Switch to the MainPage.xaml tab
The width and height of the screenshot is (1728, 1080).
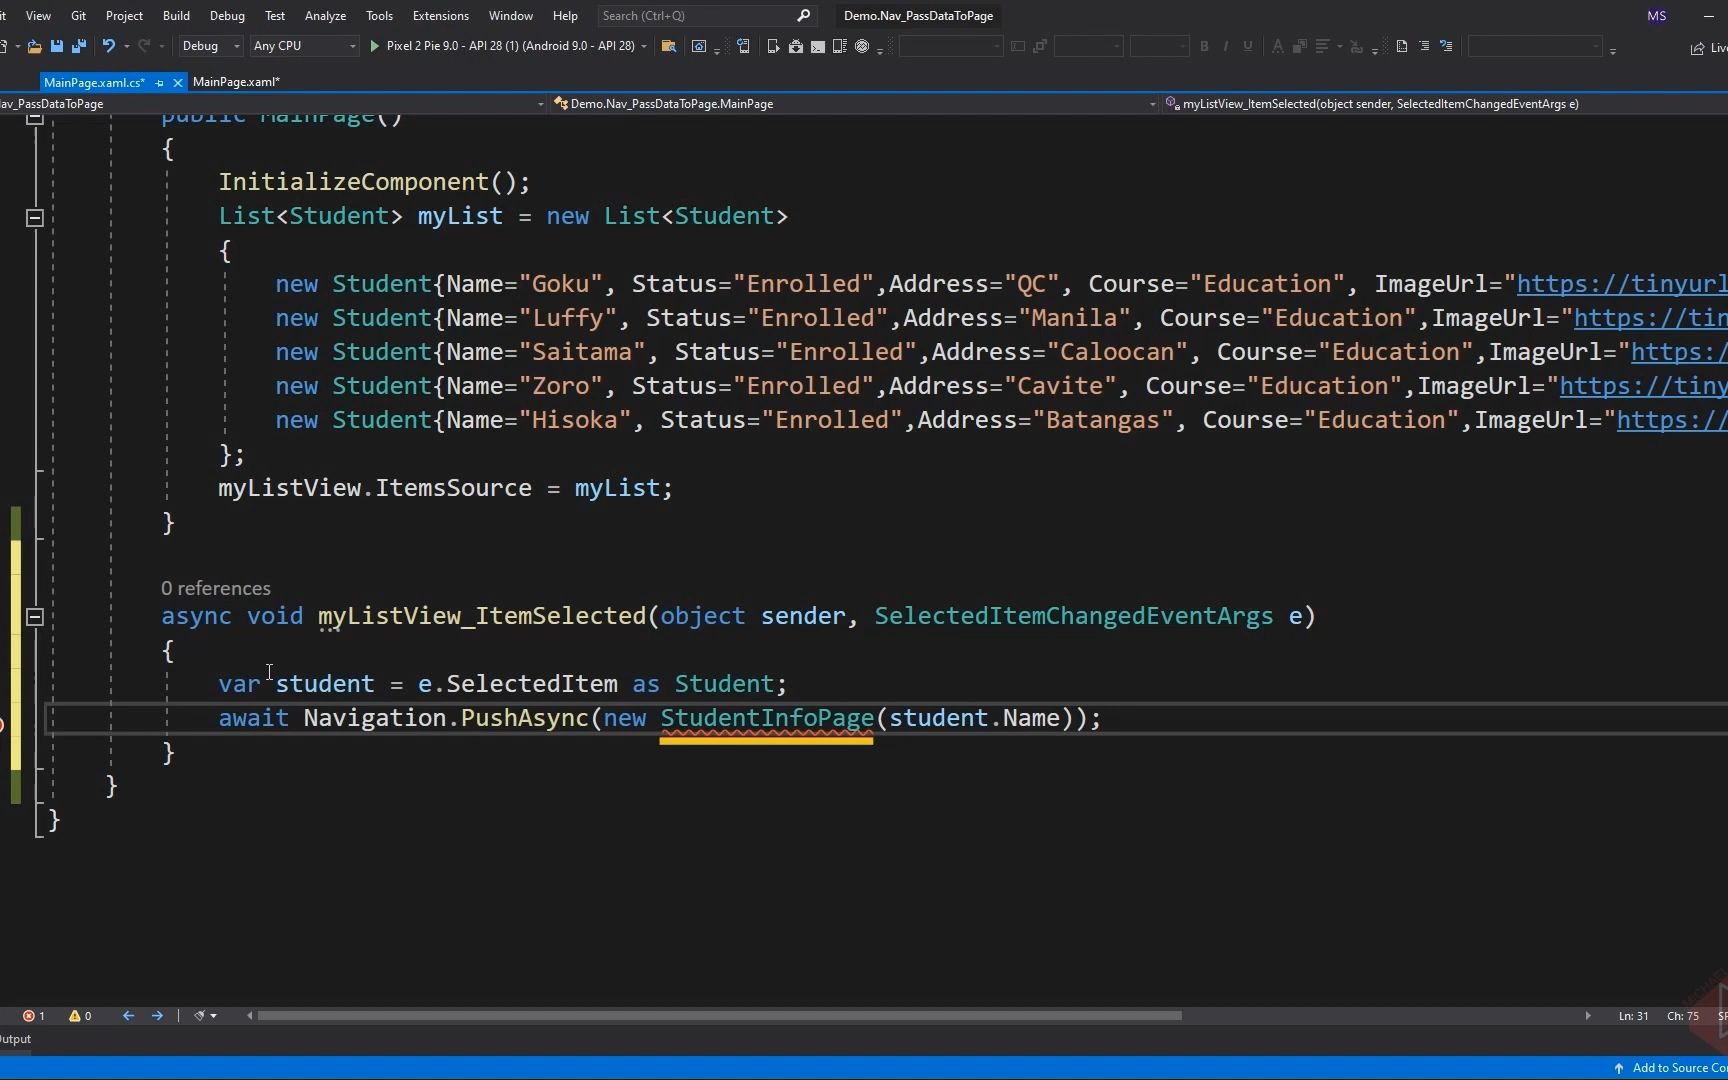(236, 82)
